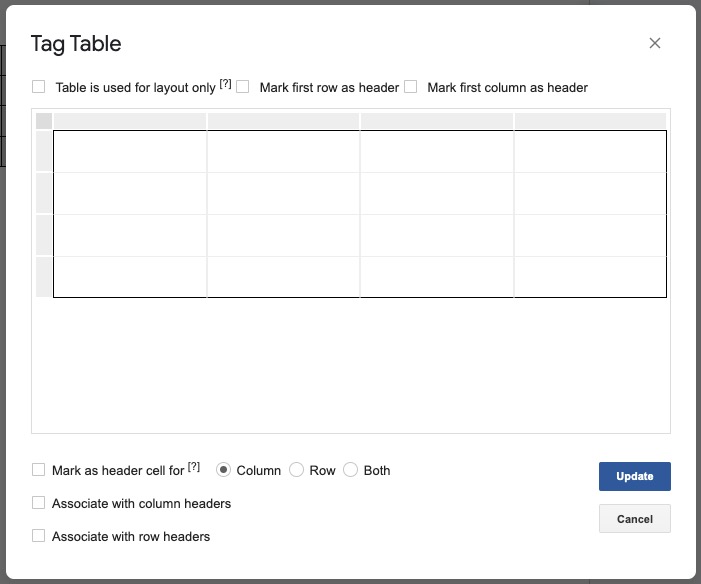The image size is (701, 584).
Task: Click the blue Update button
Action: [634, 476]
